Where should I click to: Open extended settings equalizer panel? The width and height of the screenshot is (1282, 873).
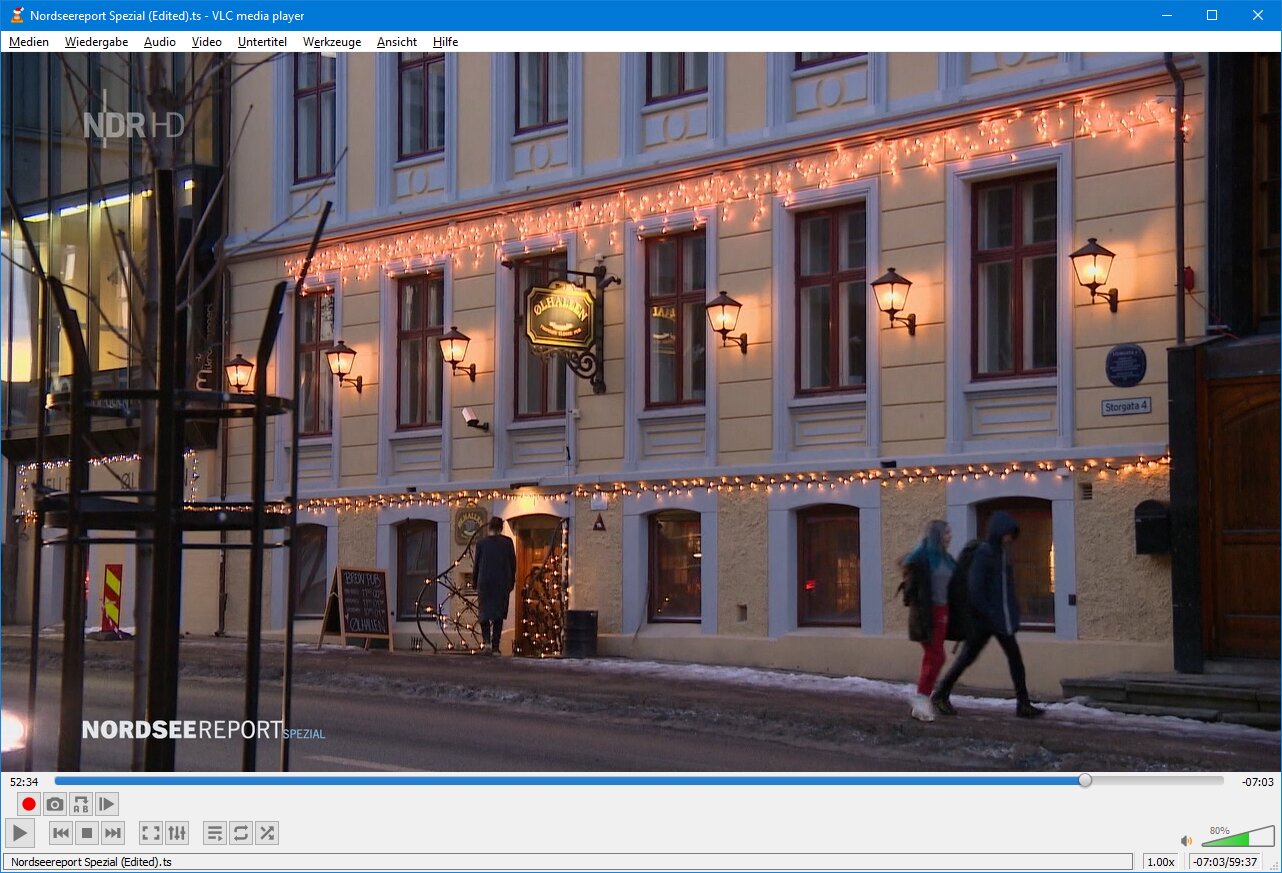[177, 833]
